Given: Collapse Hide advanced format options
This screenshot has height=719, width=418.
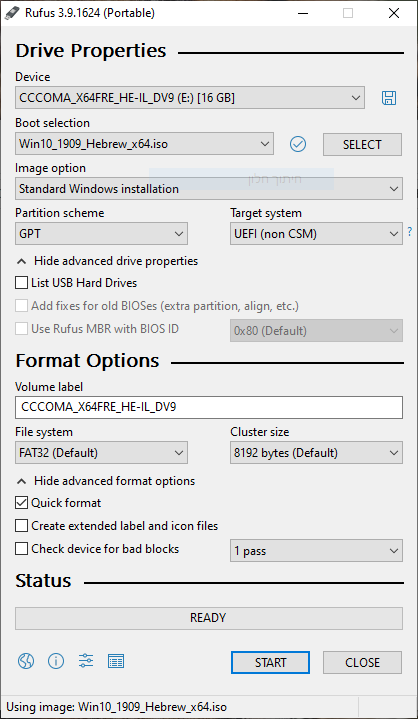Looking at the screenshot, I should 106,481.
